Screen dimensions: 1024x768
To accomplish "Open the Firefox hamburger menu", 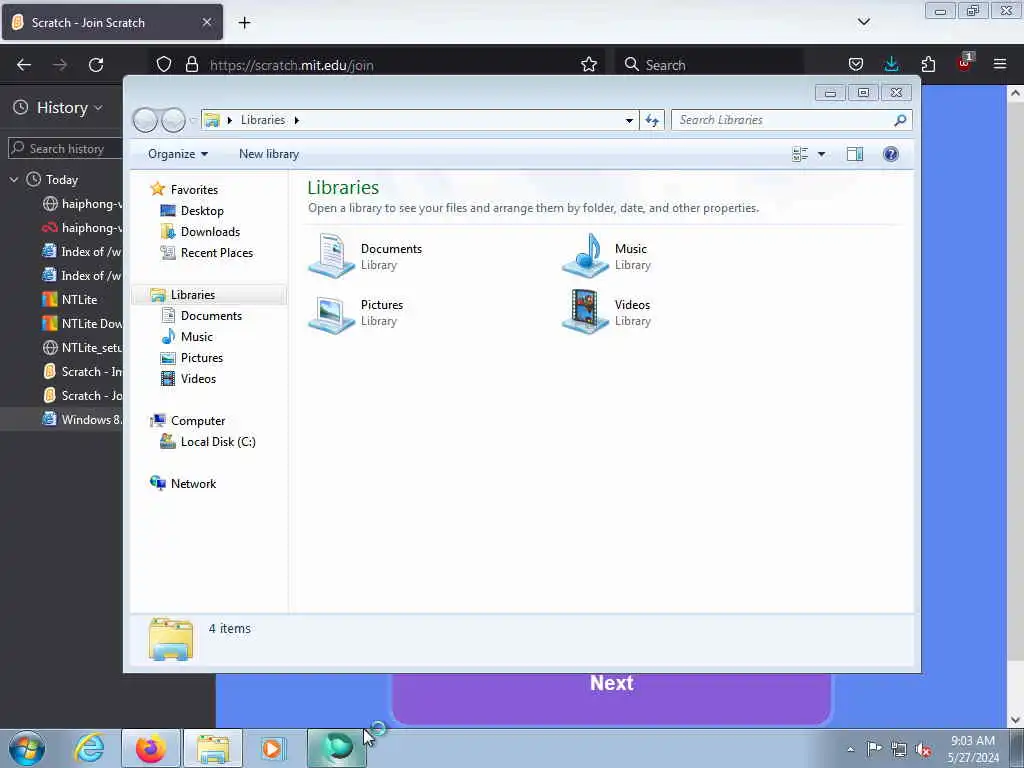I will click(x=1000, y=64).
